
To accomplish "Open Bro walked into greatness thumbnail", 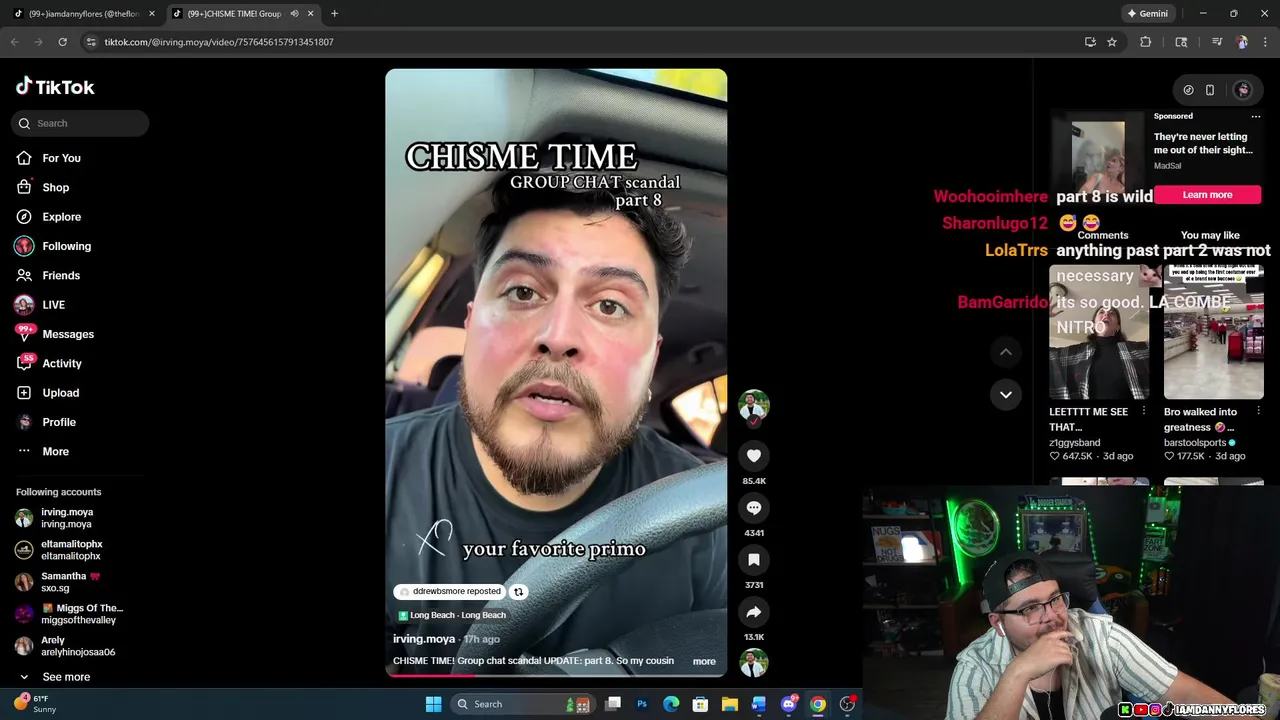I will point(1214,331).
